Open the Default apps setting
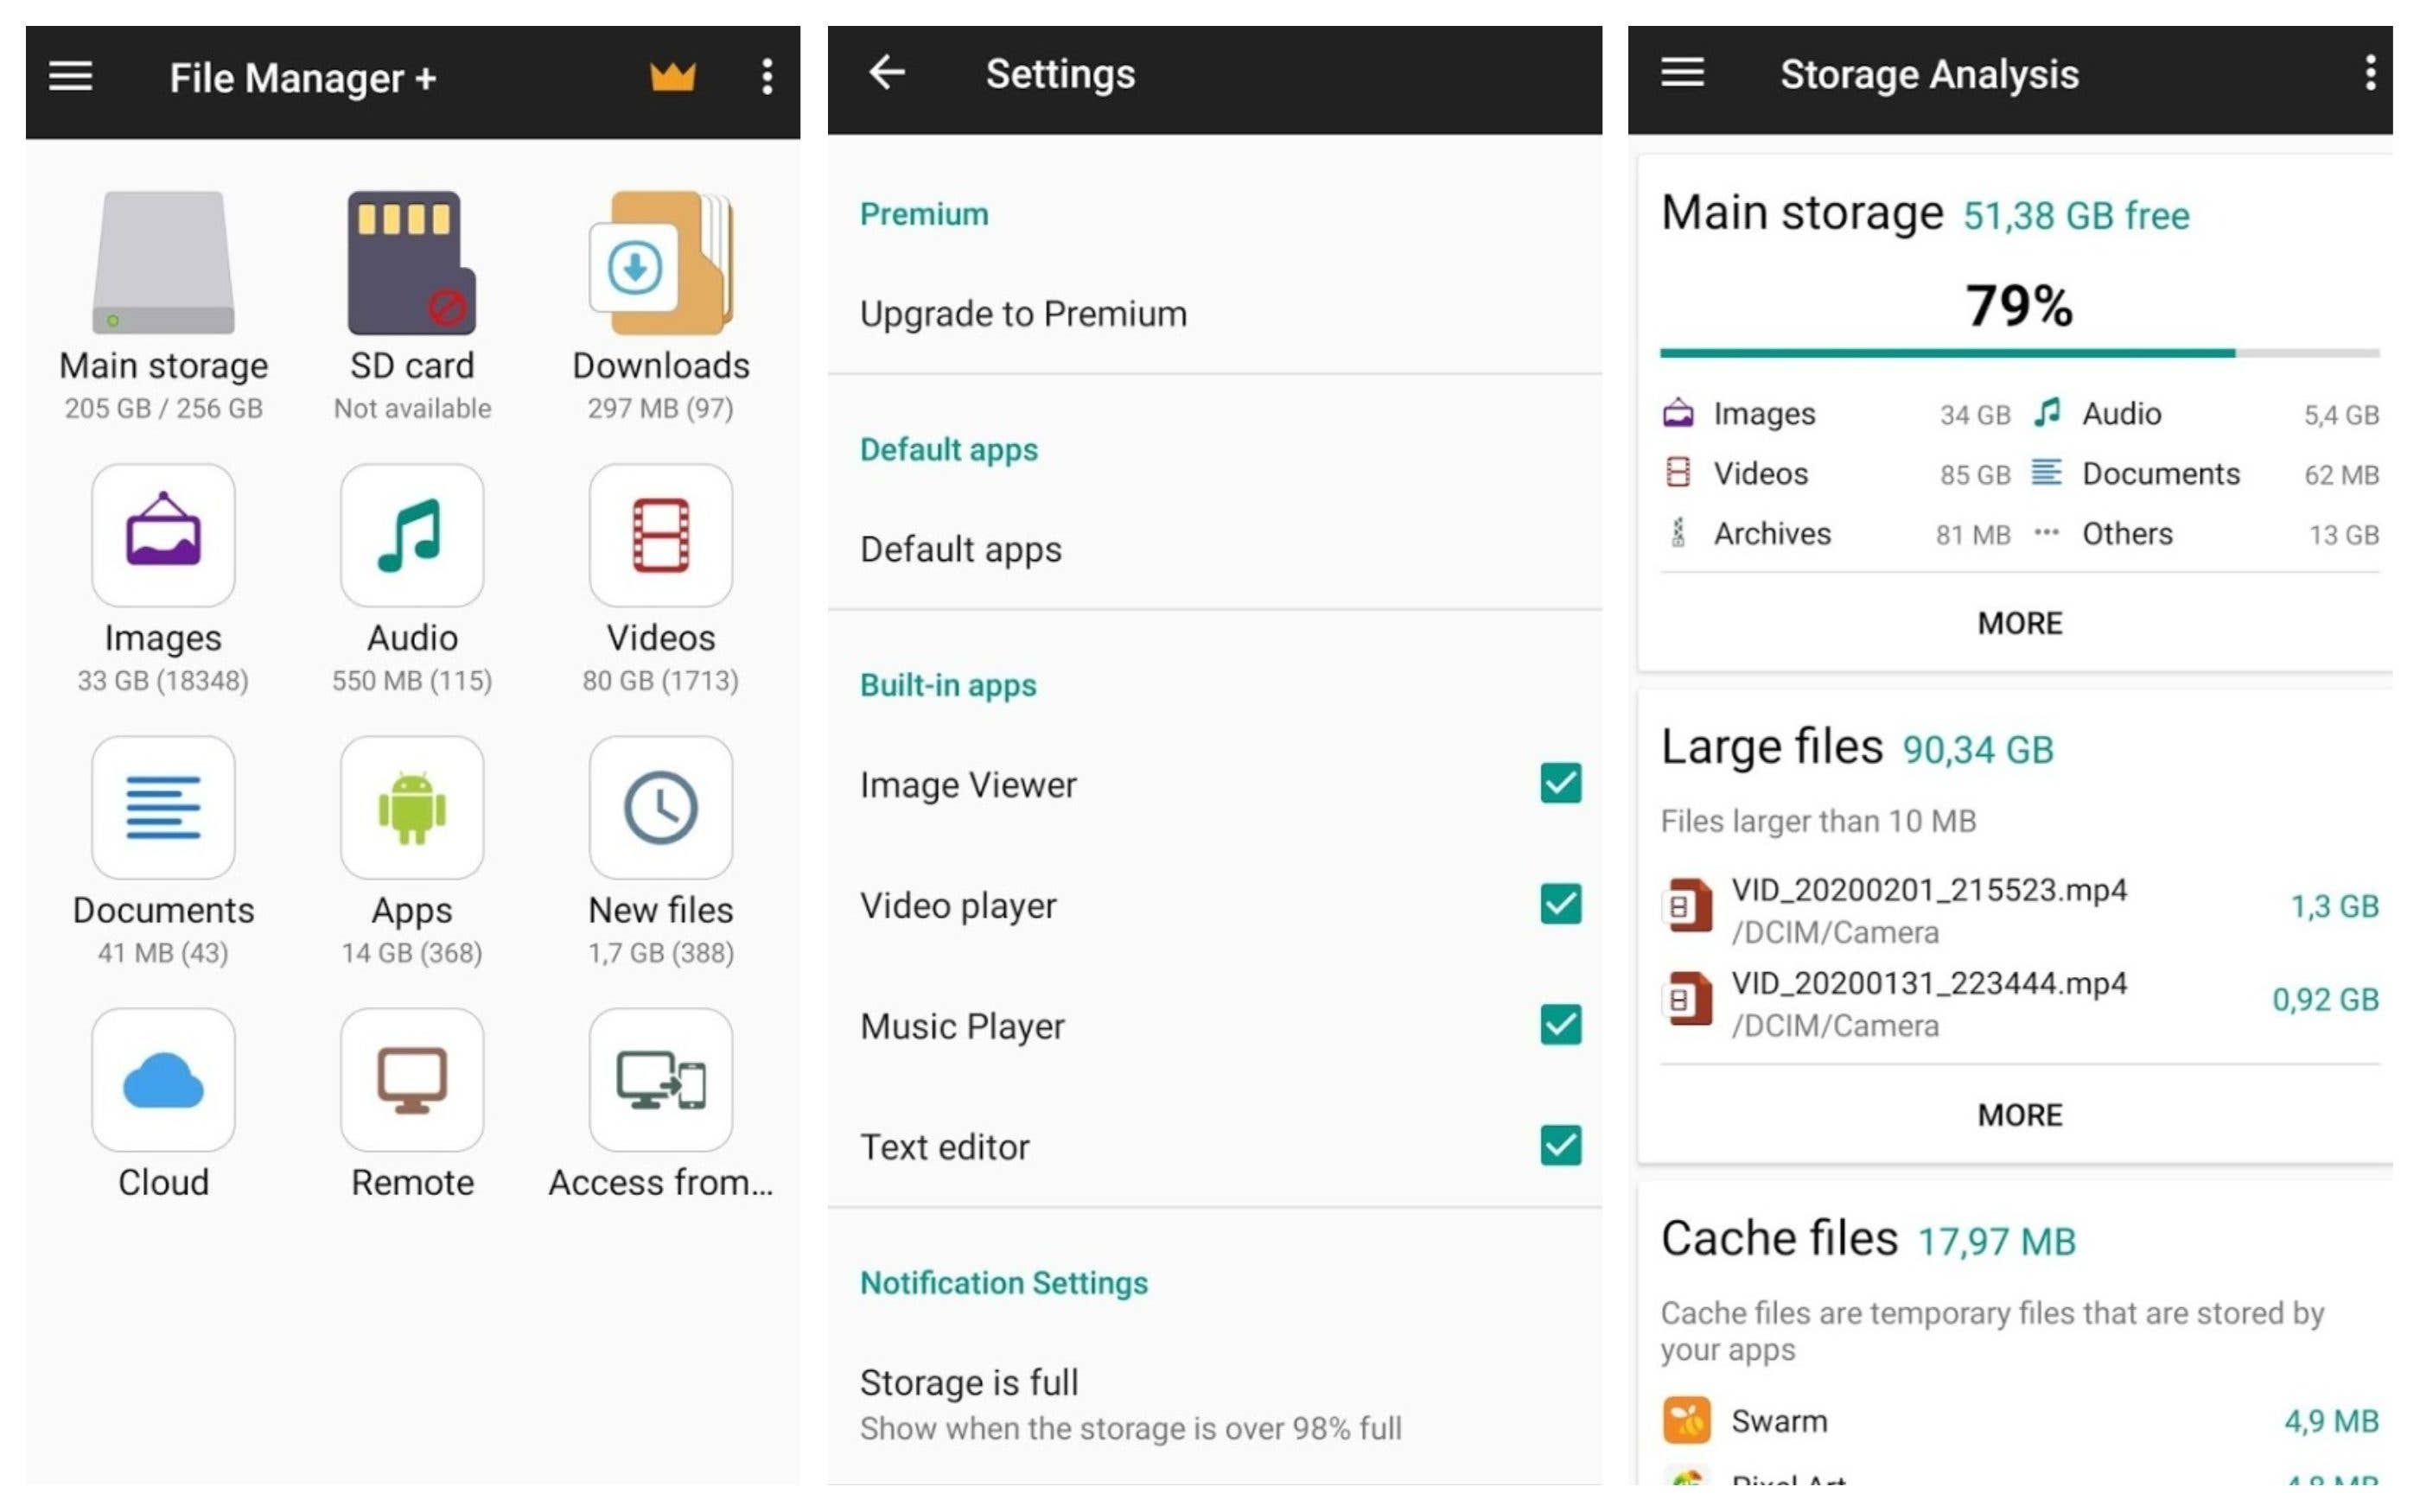The width and height of the screenshot is (2420, 1512). 960,548
